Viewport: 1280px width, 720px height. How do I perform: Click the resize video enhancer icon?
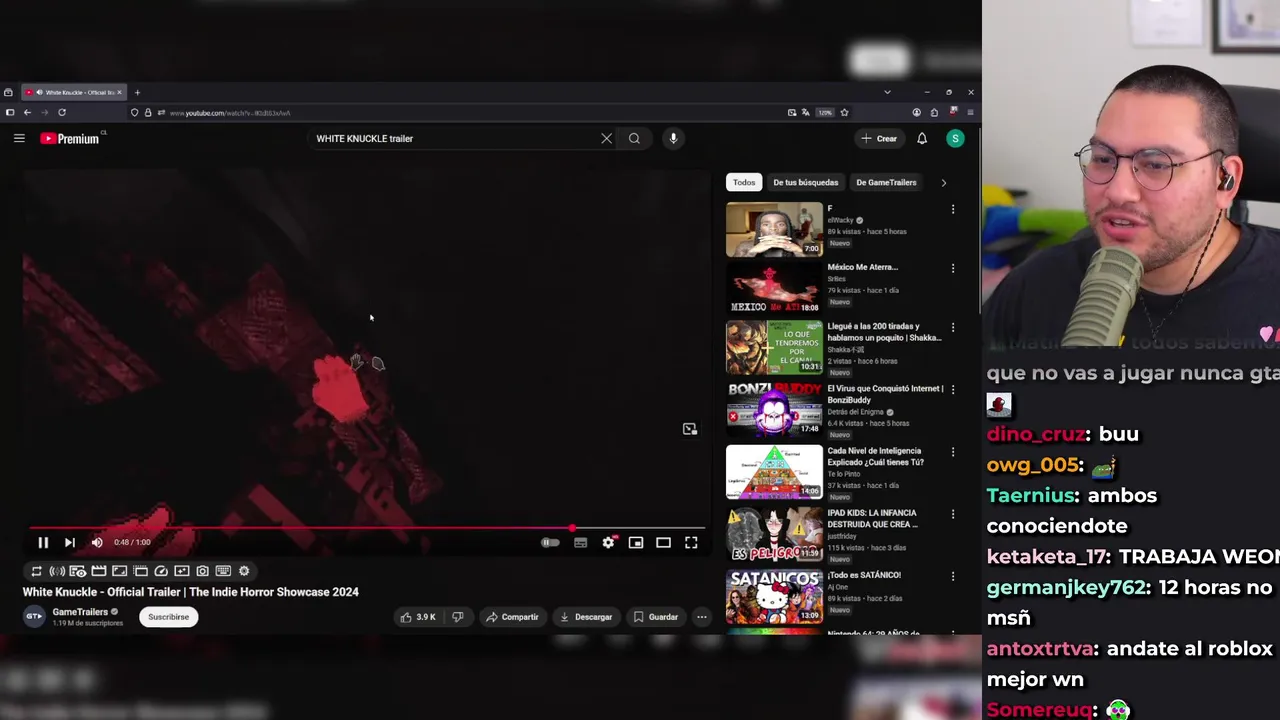[x=120, y=571]
